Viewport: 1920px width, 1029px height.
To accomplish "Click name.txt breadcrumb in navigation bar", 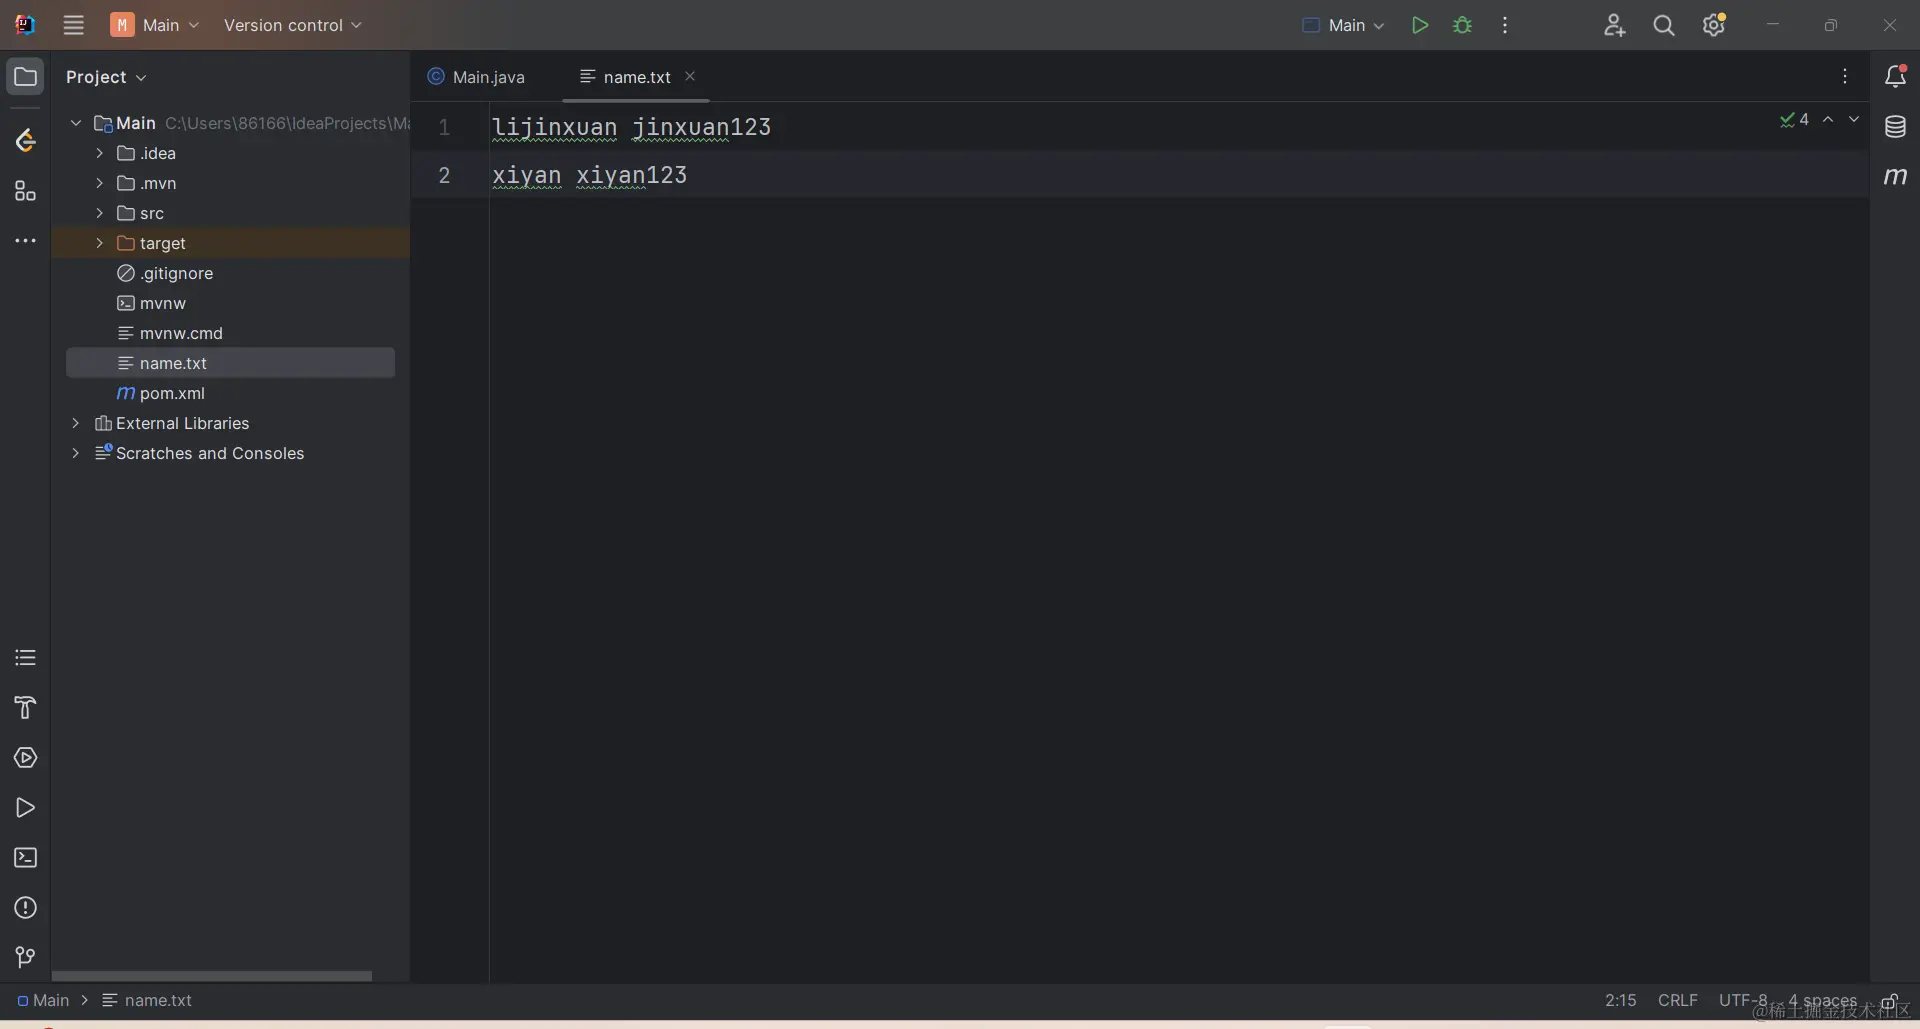I will (x=147, y=1001).
